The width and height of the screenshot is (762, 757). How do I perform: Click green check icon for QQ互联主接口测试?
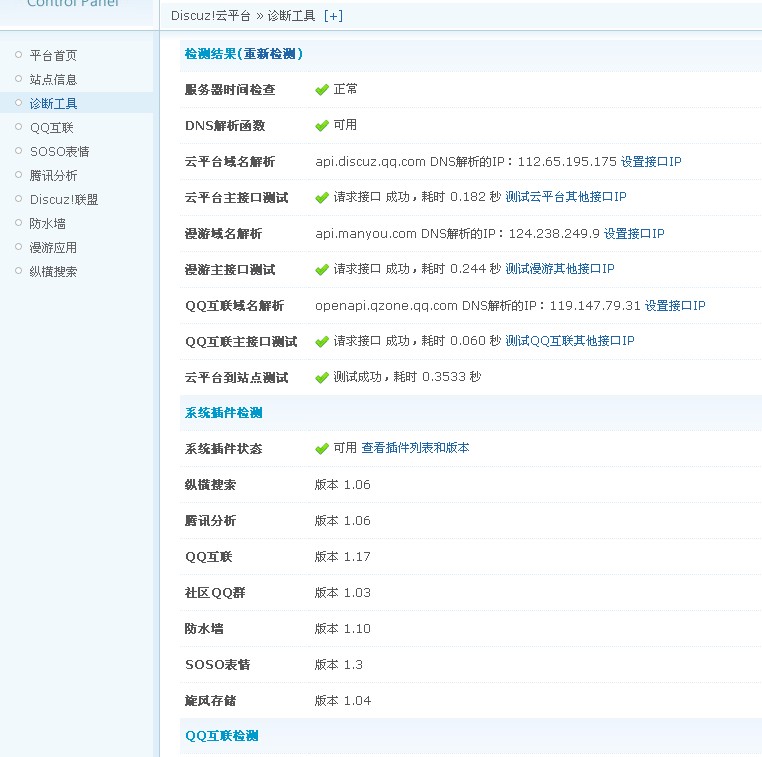(x=322, y=342)
